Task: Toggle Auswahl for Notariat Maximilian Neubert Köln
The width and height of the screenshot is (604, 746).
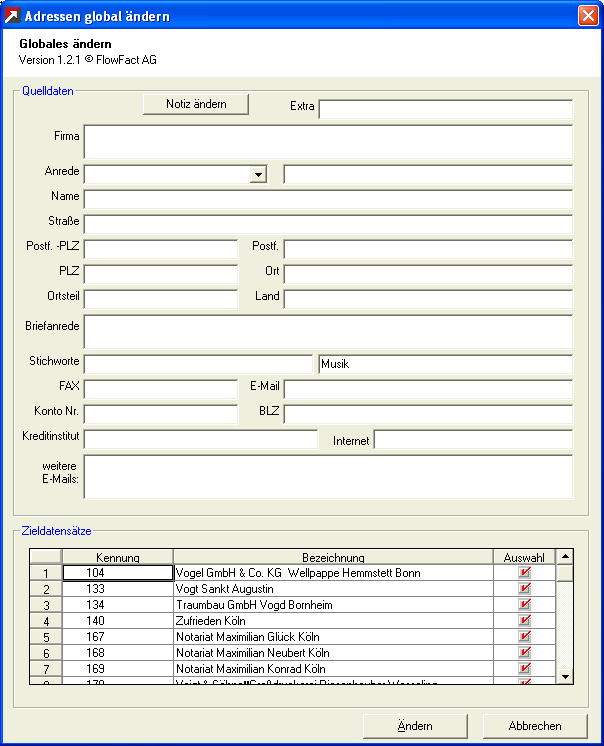Action: 525,652
